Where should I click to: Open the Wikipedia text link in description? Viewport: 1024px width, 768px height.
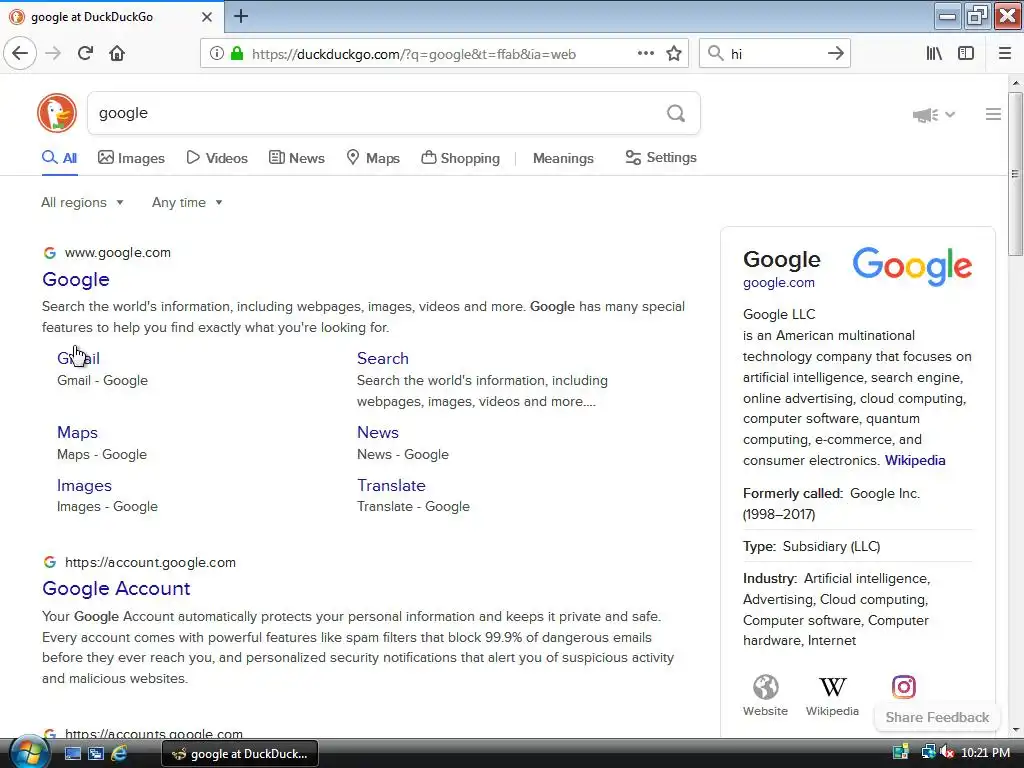pos(915,460)
